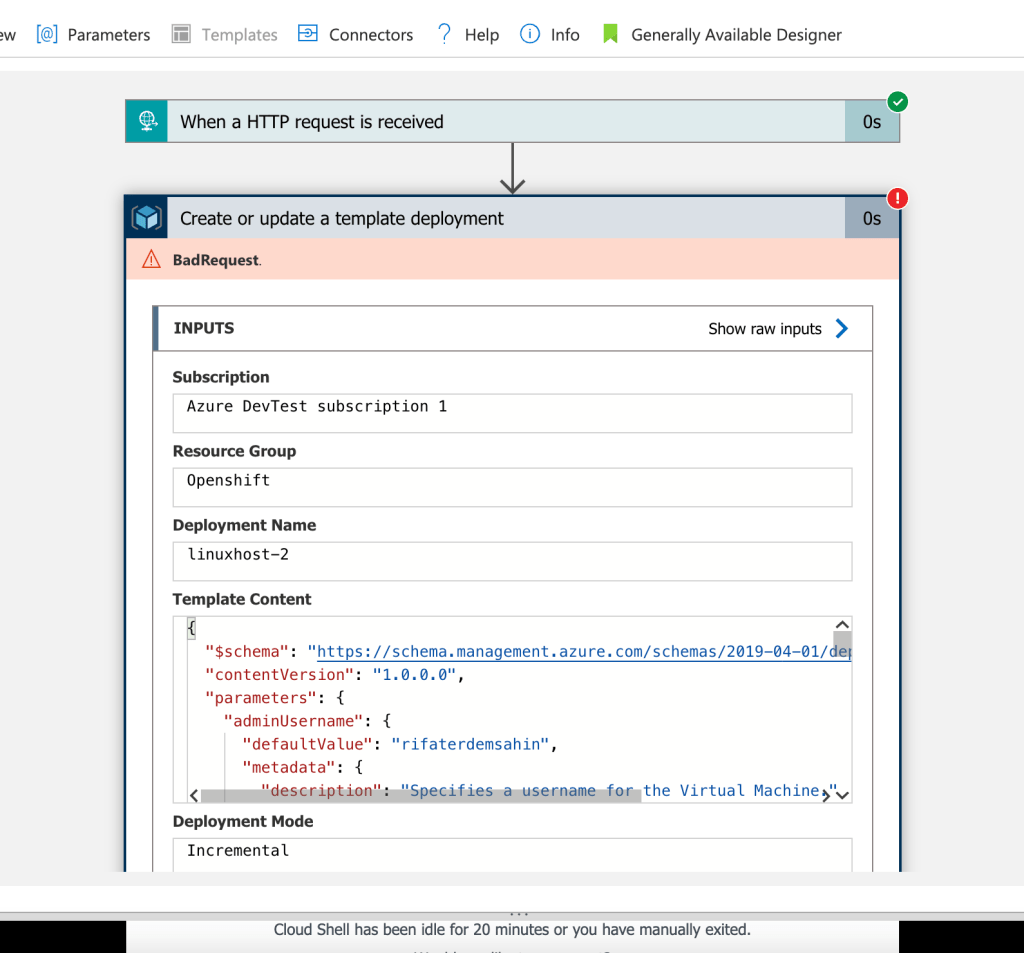Image resolution: width=1024 pixels, height=953 pixels.
Task: Click the Cloud Shell panel resize handle dots
Action: [x=519, y=913]
